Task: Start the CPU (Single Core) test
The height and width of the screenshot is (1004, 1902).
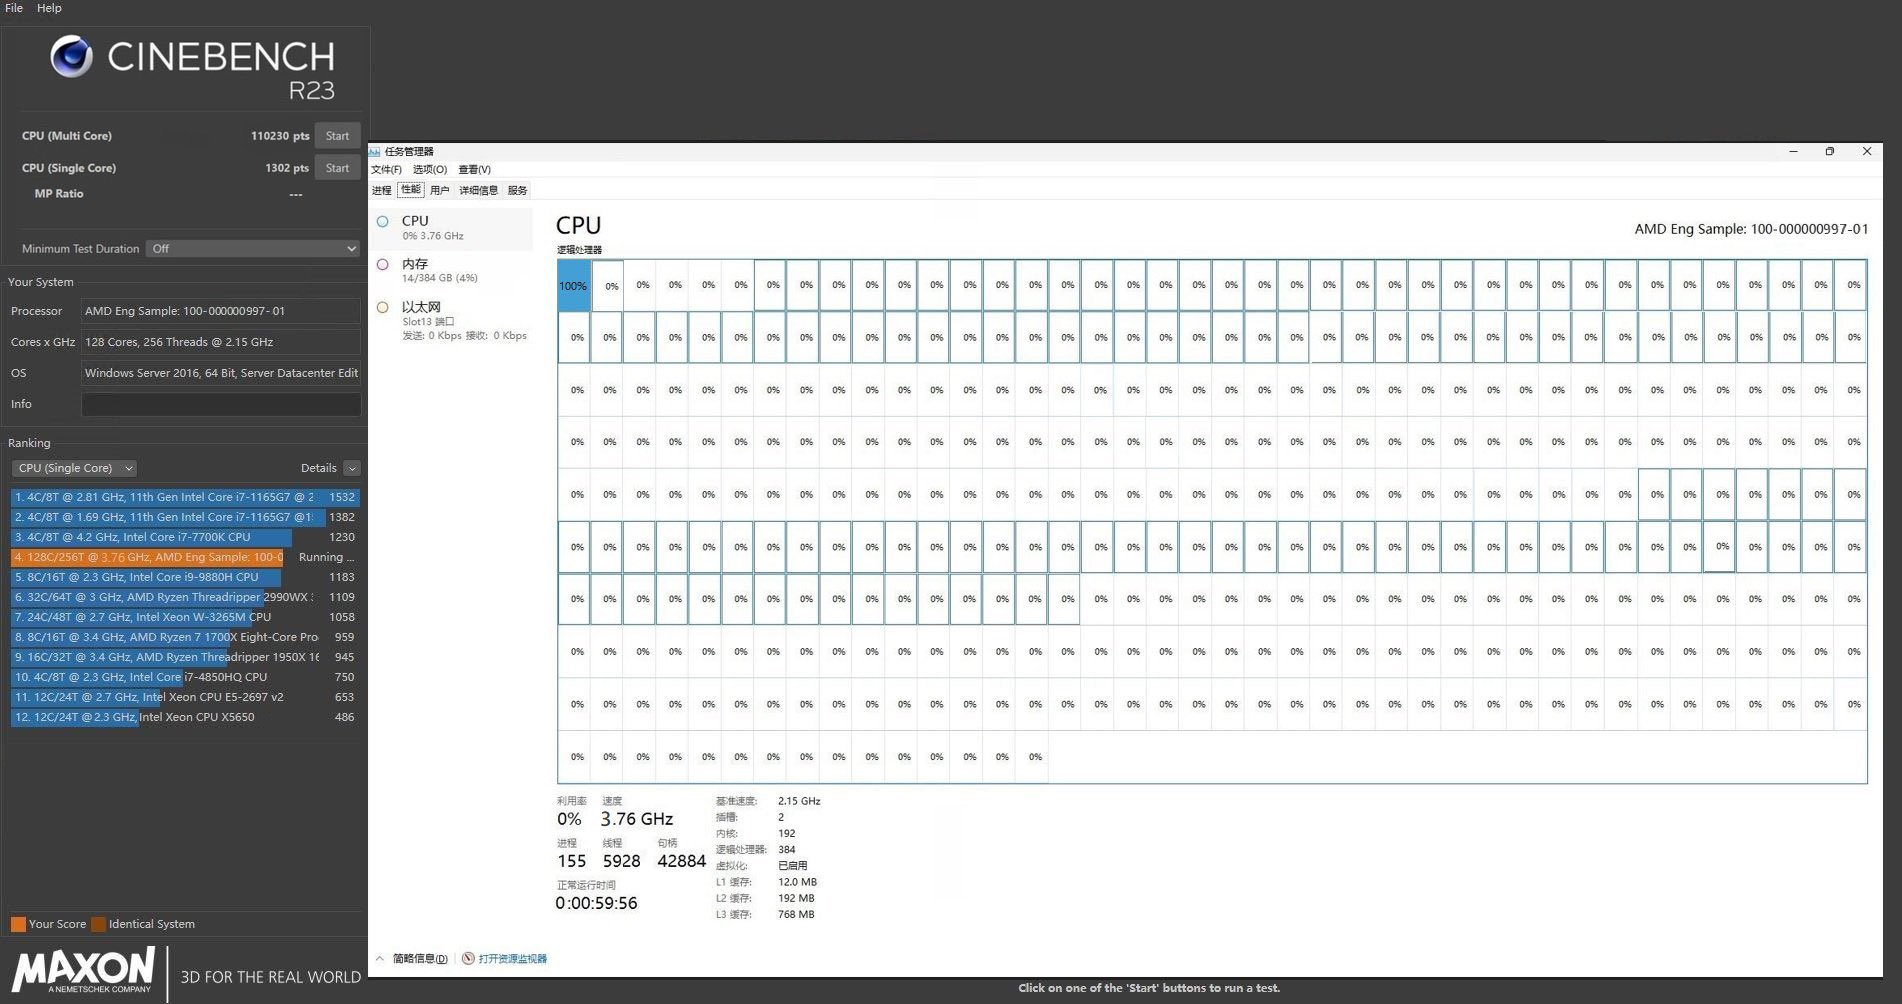Action: tap(337, 168)
